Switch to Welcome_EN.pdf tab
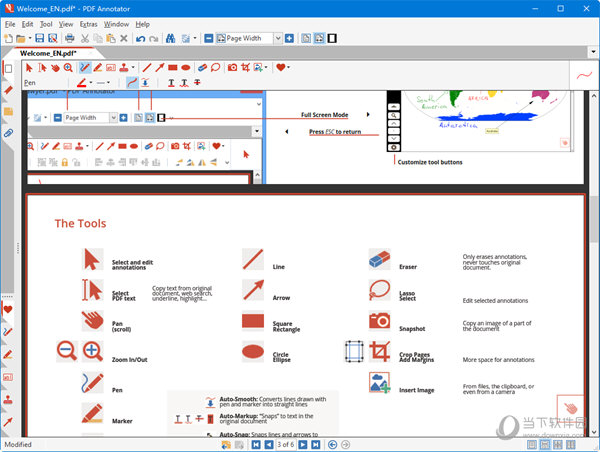This screenshot has height=452, width=600. [x=48, y=53]
